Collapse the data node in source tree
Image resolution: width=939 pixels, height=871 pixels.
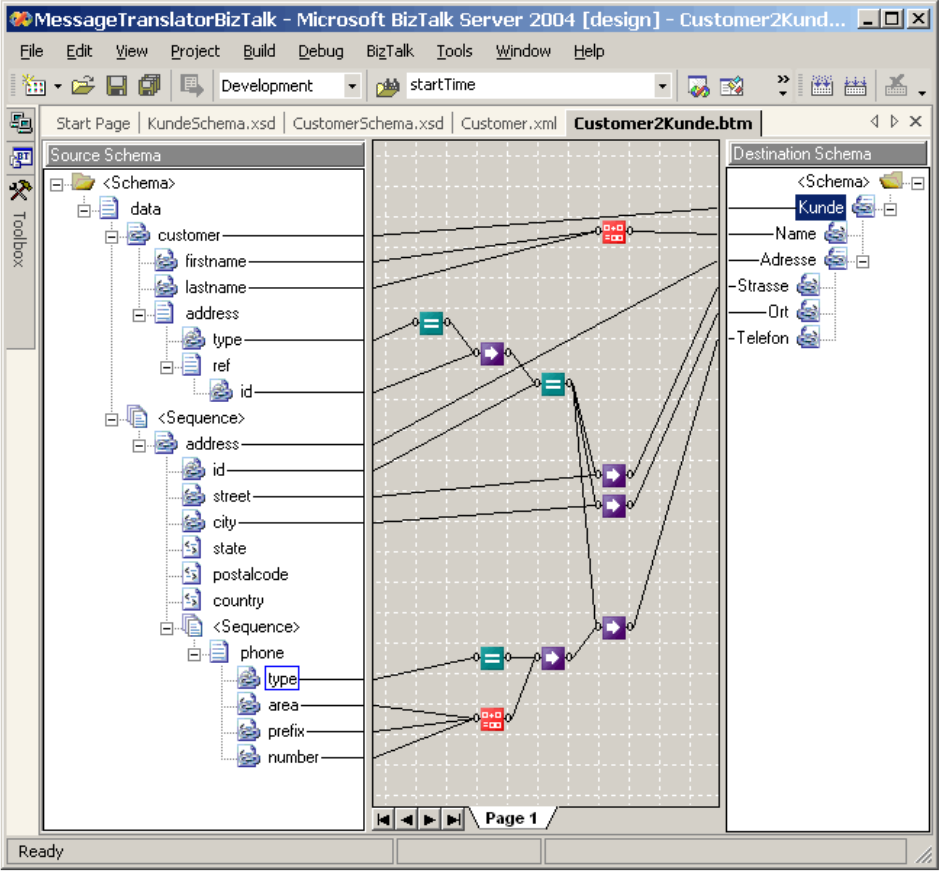(x=84, y=211)
